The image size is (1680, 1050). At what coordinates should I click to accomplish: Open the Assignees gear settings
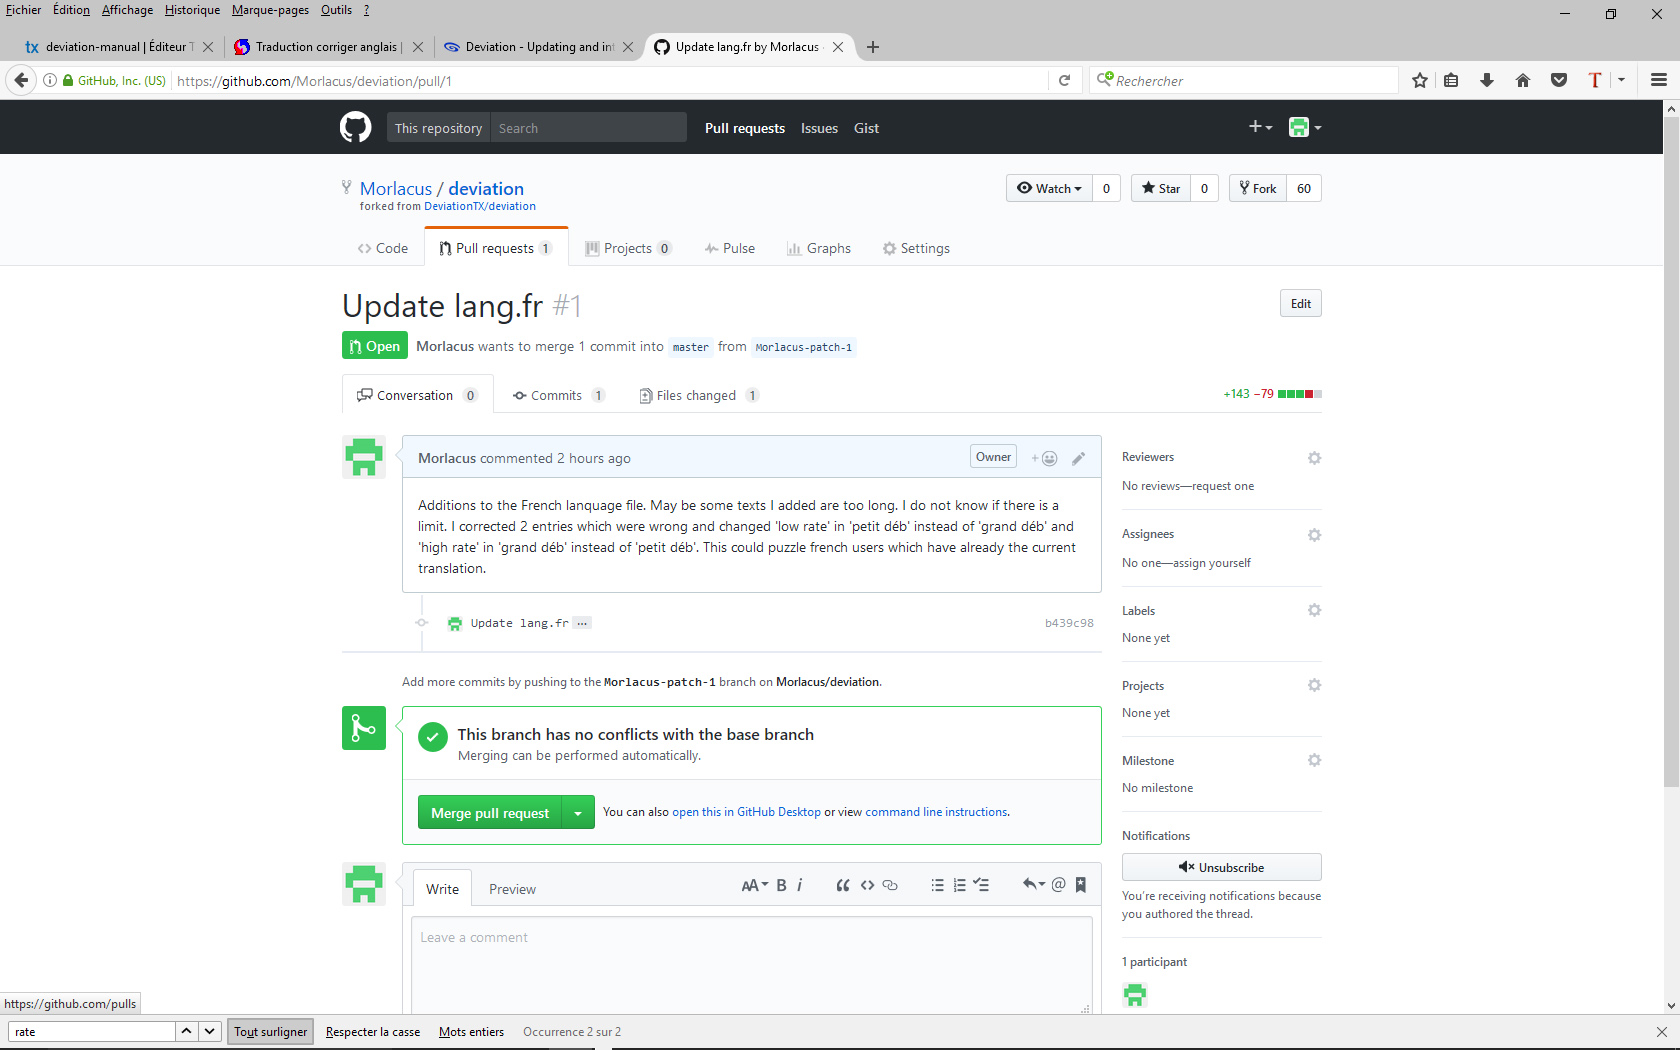click(x=1314, y=535)
